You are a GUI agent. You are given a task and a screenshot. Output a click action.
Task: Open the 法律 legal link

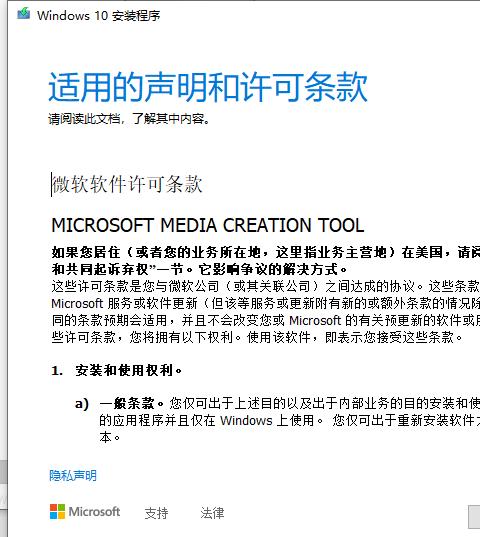coord(212,513)
